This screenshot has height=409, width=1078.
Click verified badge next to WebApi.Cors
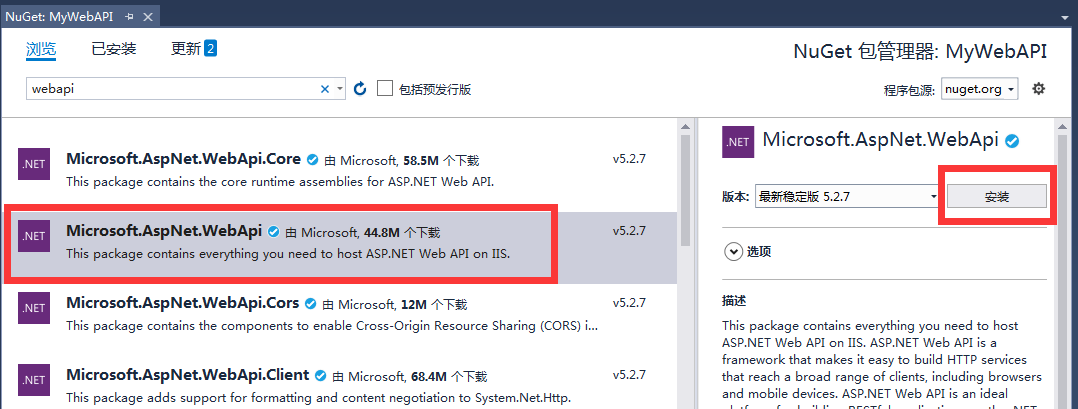[310, 303]
